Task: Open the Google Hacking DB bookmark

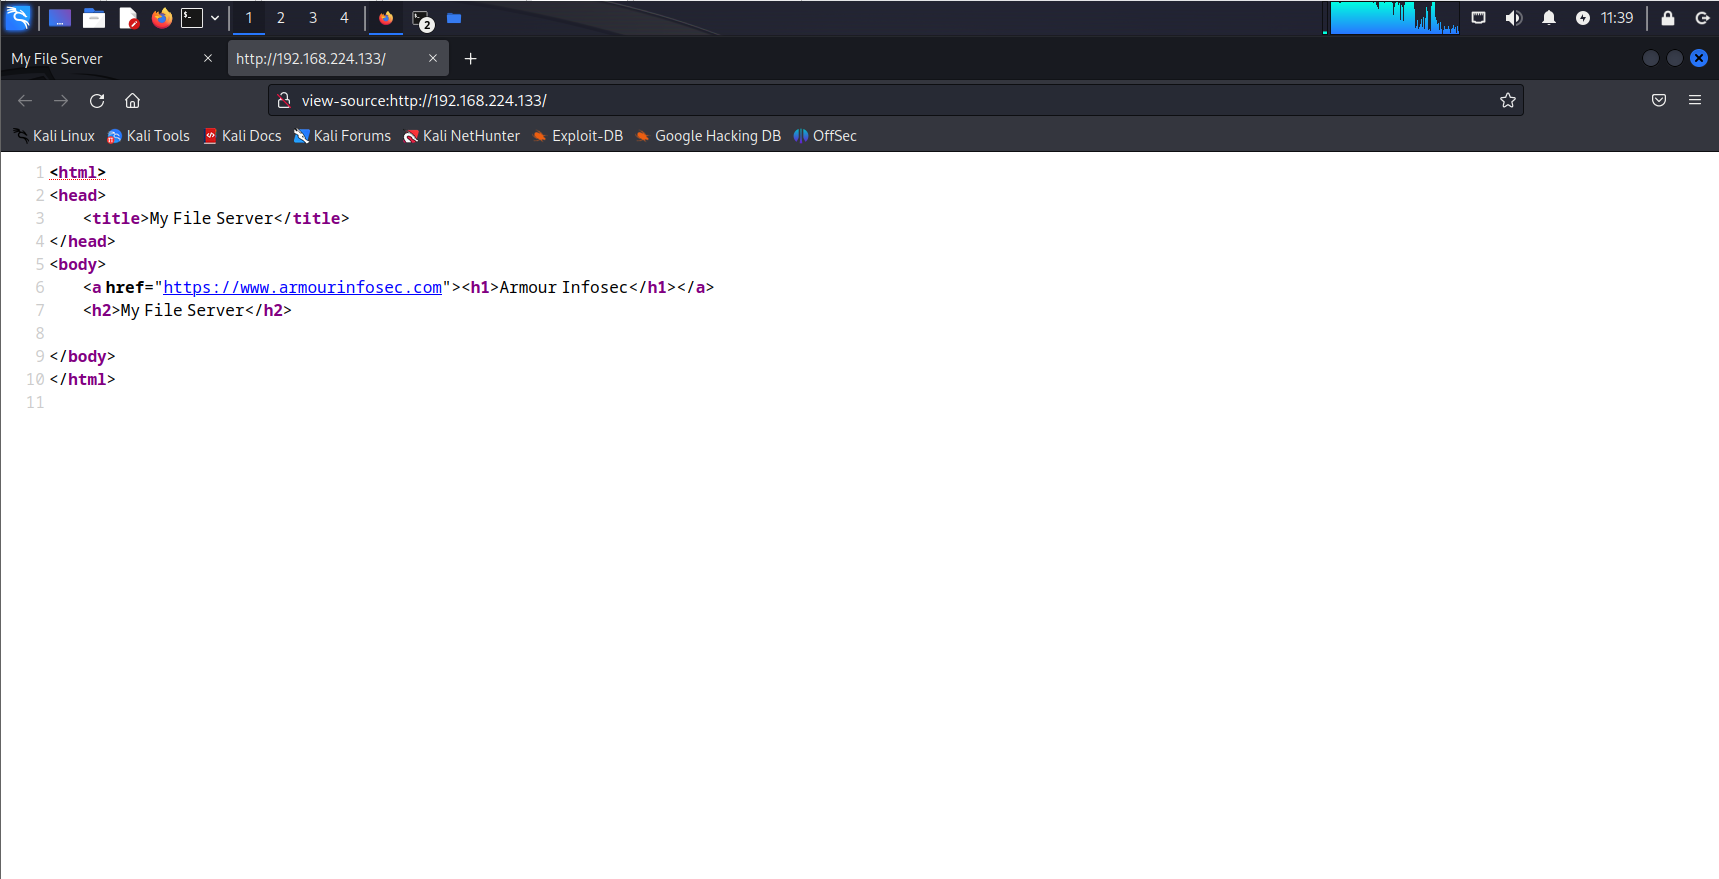Action: [708, 136]
